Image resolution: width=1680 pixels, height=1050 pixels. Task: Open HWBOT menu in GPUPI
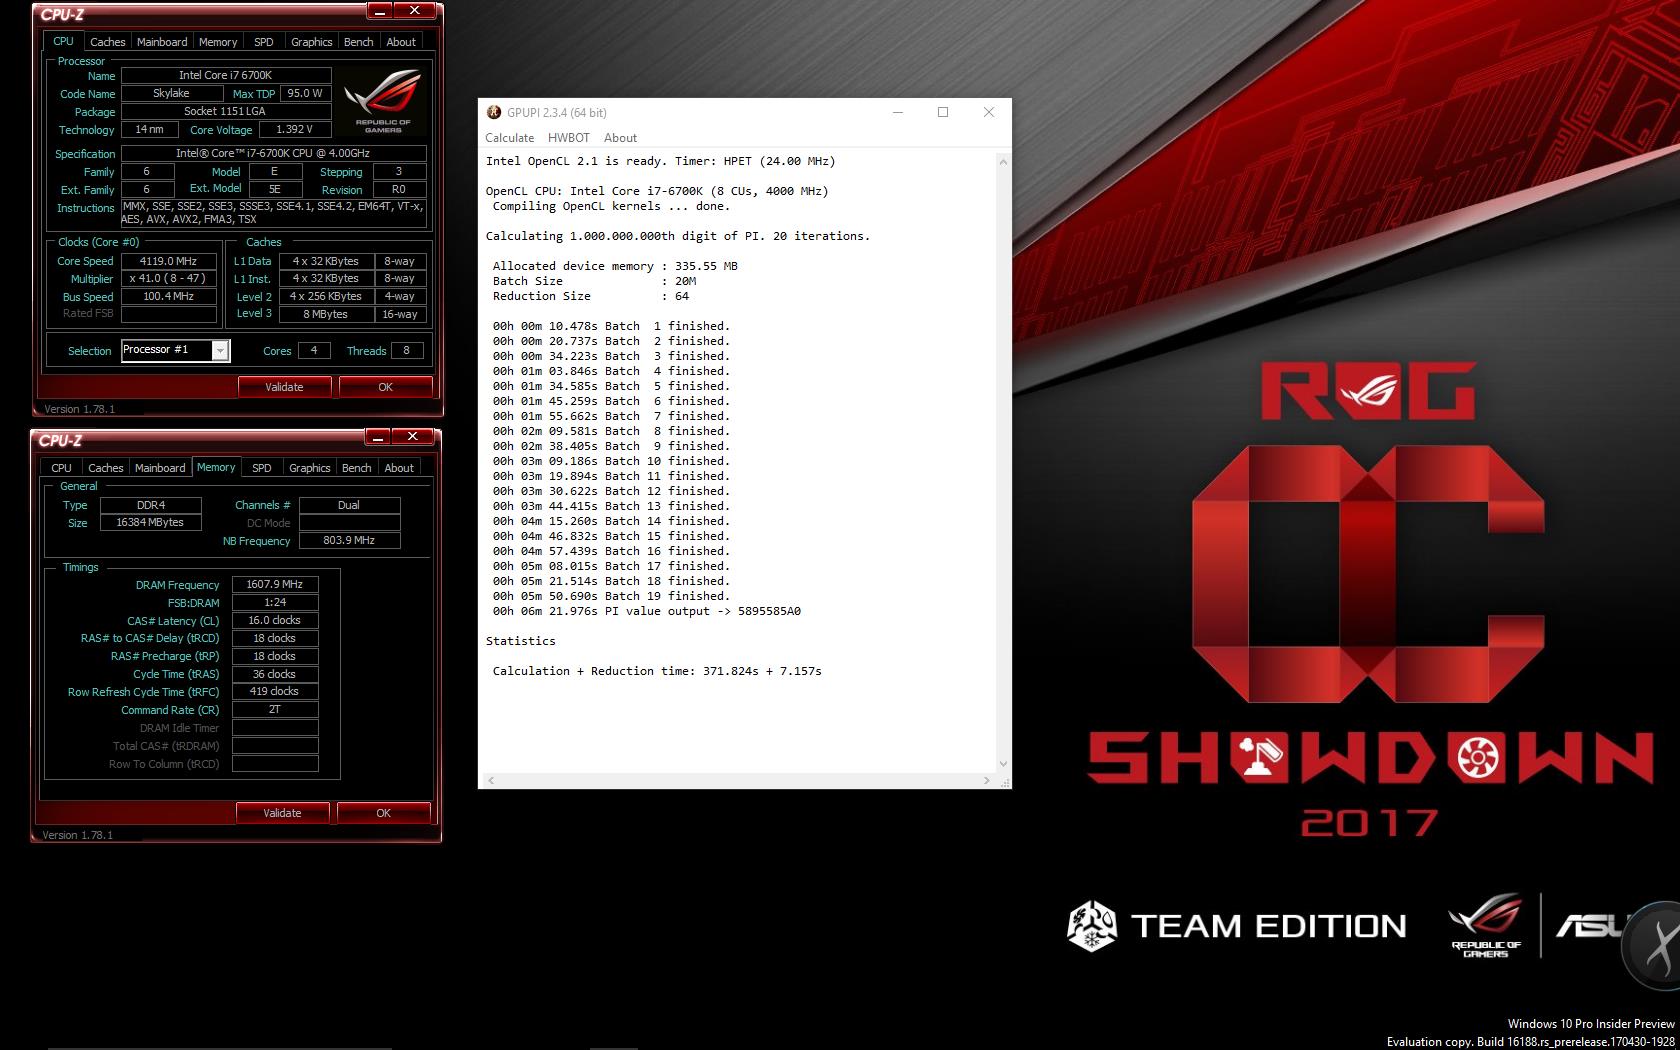pyautogui.click(x=569, y=138)
